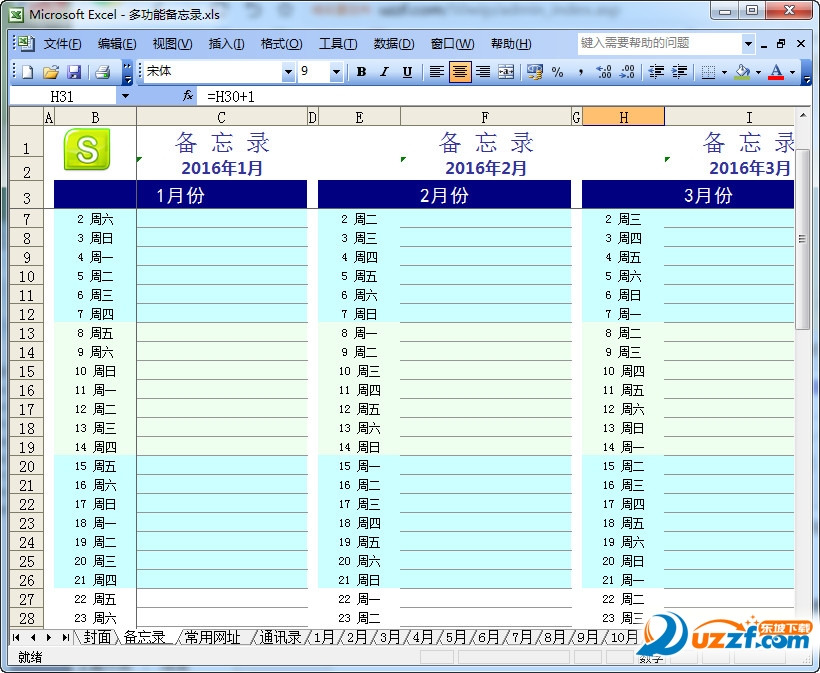Toggle Underline formatting
Screen dimensions: 820x673
407,72
